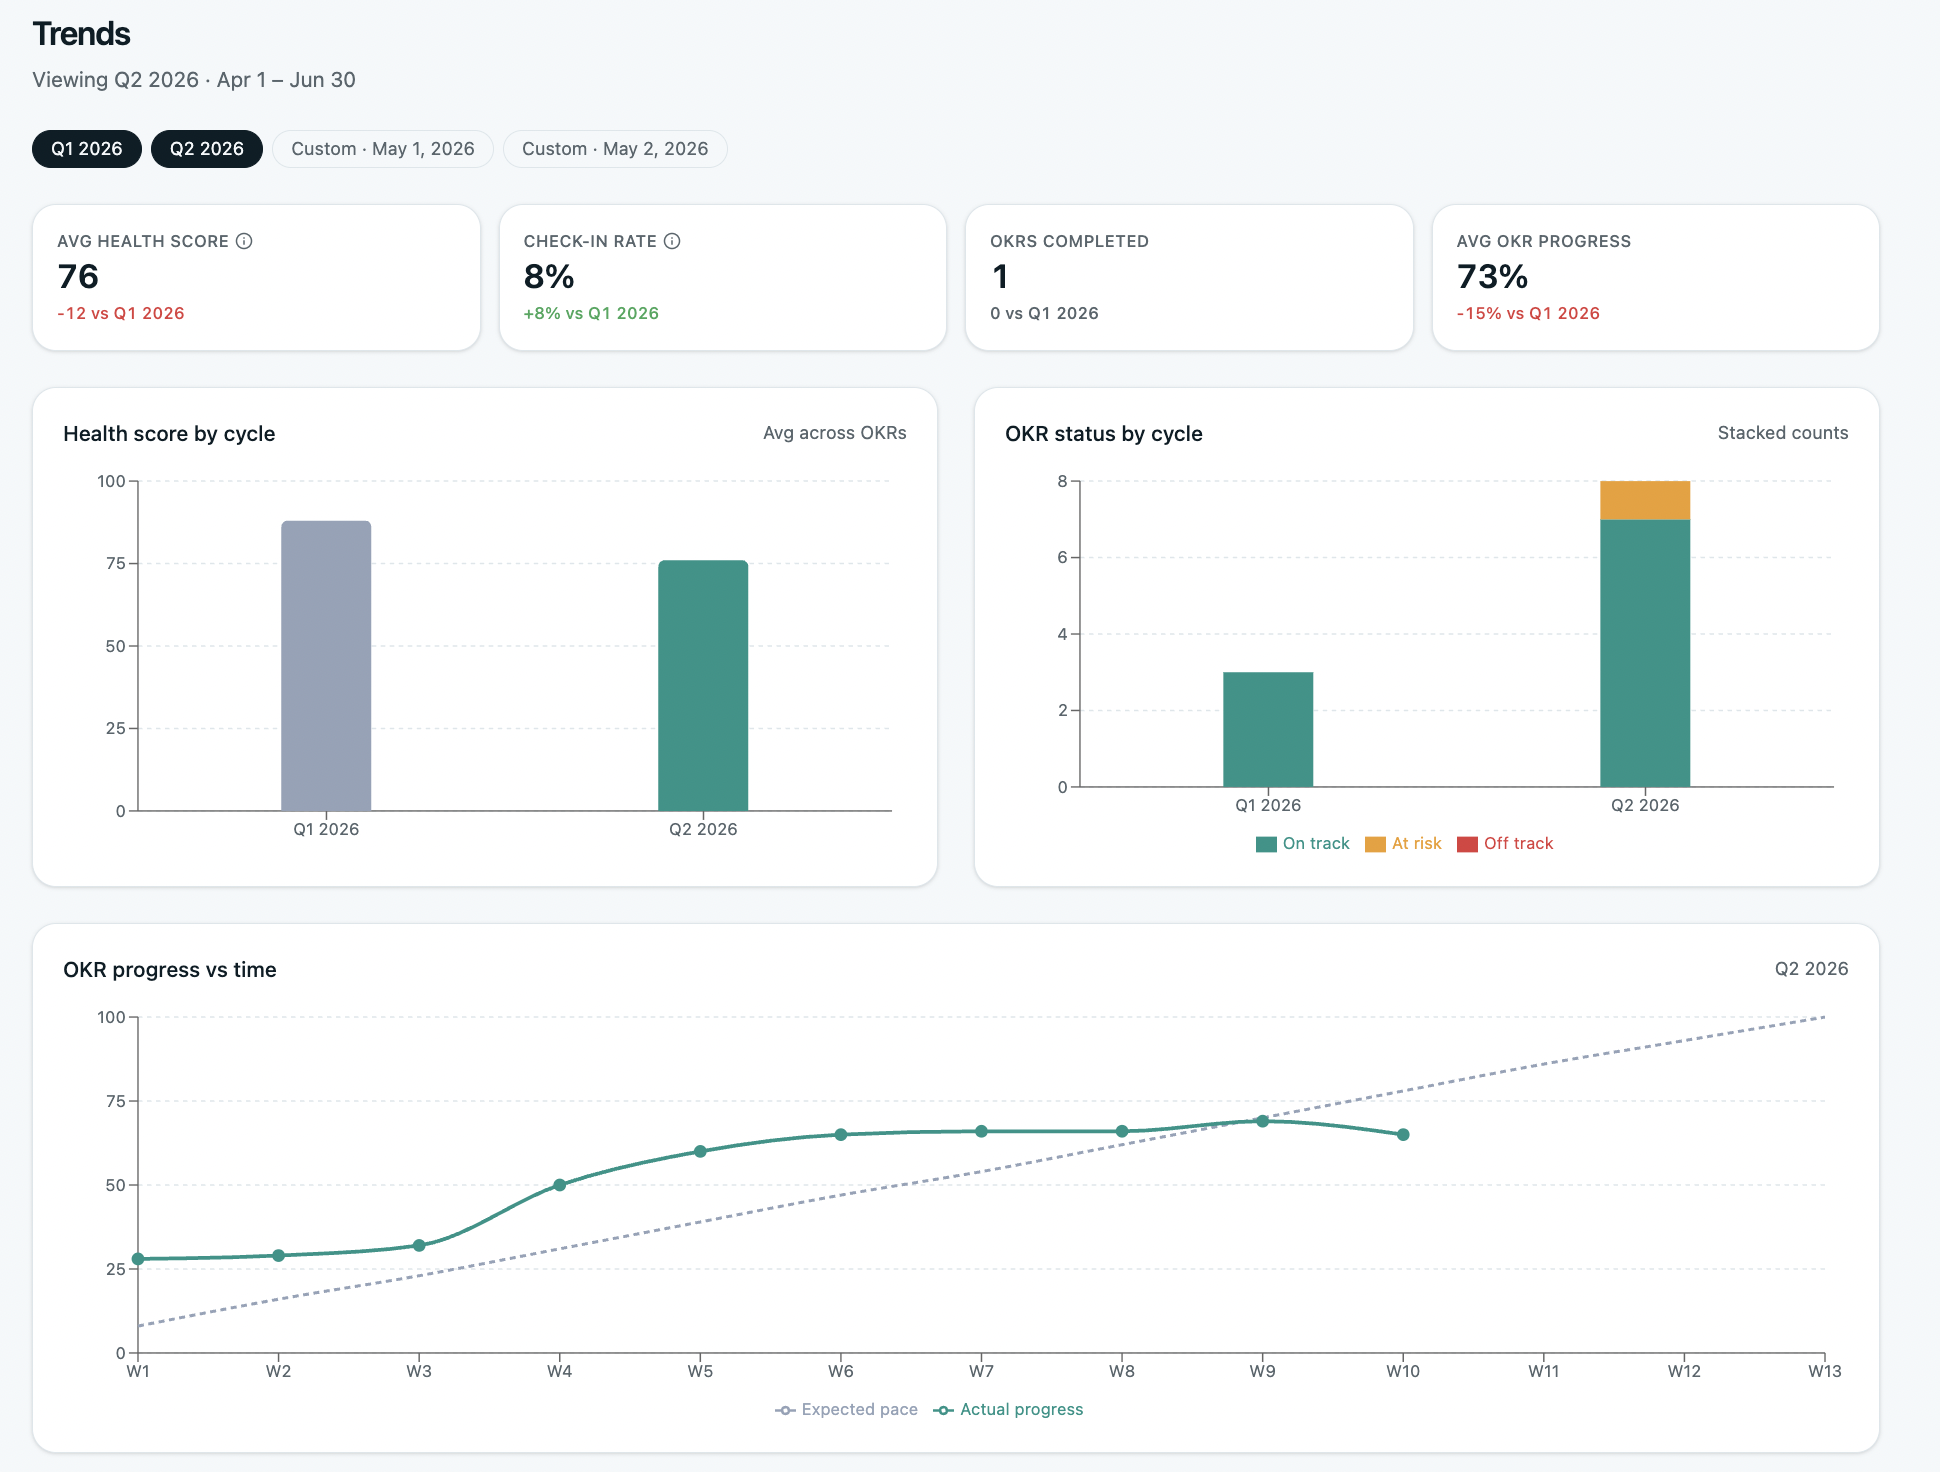The height and width of the screenshot is (1472, 1940).
Task: Click the W2 actual progress data point
Action: [x=279, y=1256]
